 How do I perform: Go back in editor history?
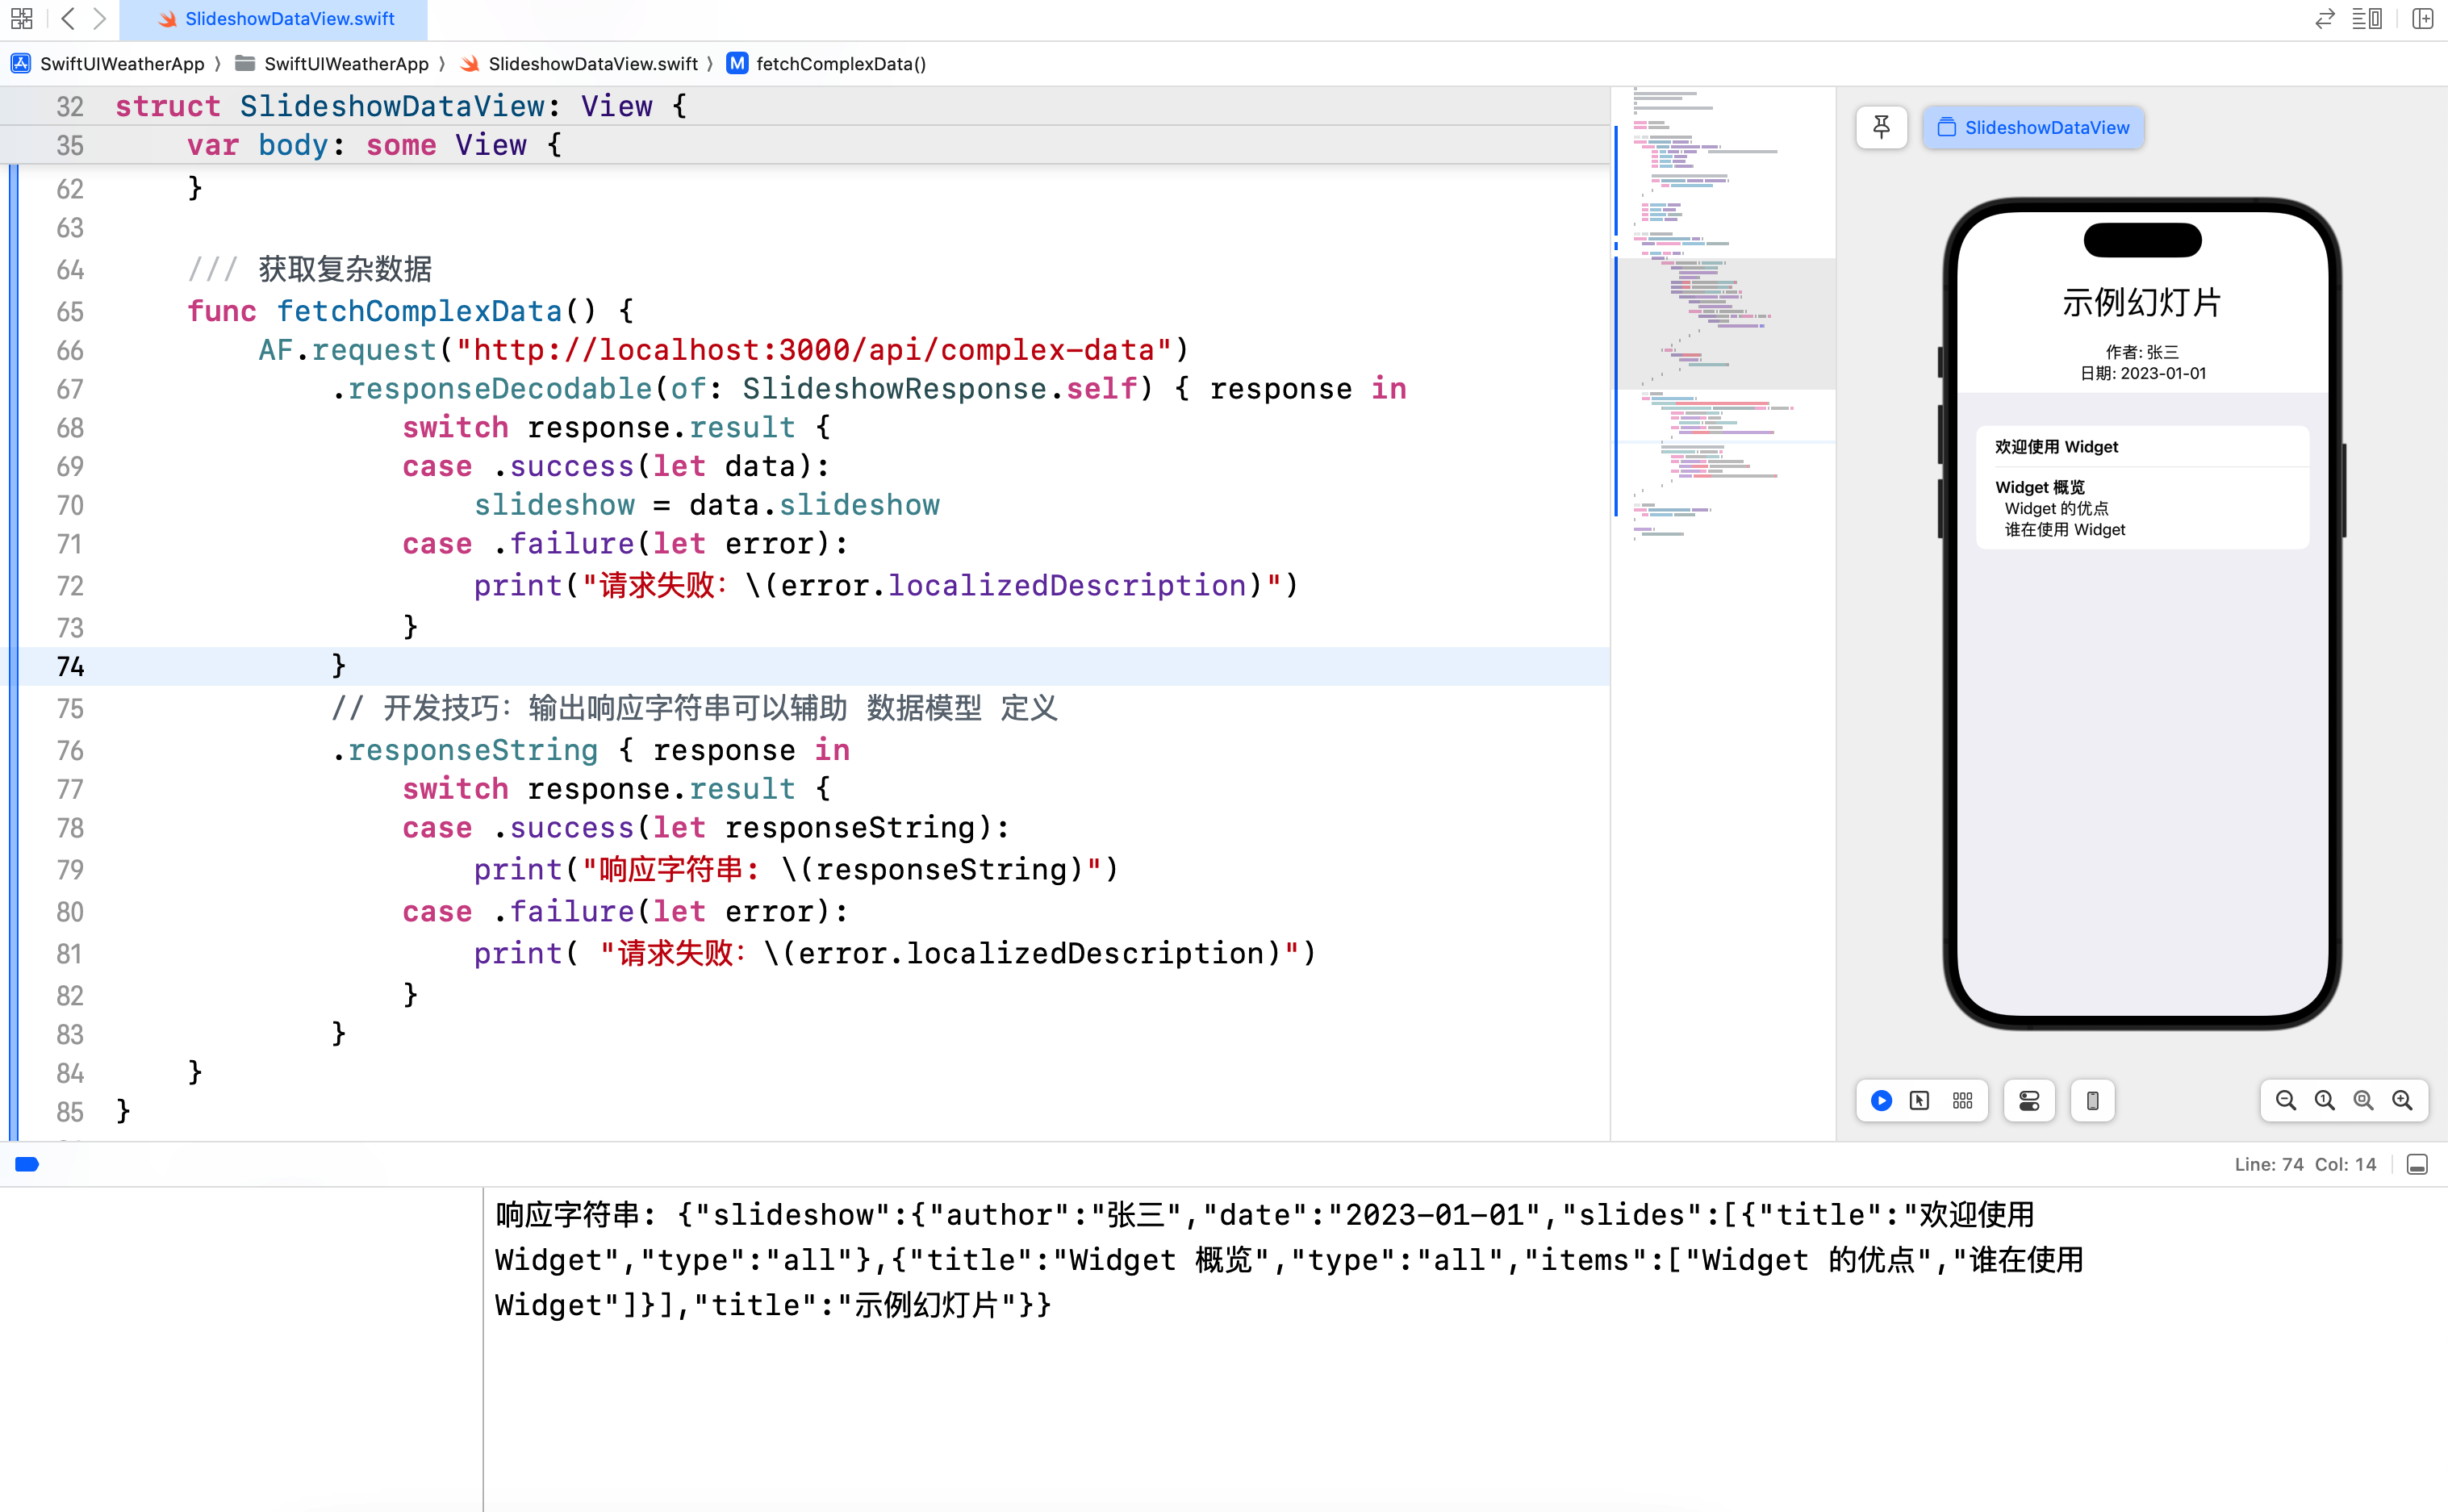[67, 18]
